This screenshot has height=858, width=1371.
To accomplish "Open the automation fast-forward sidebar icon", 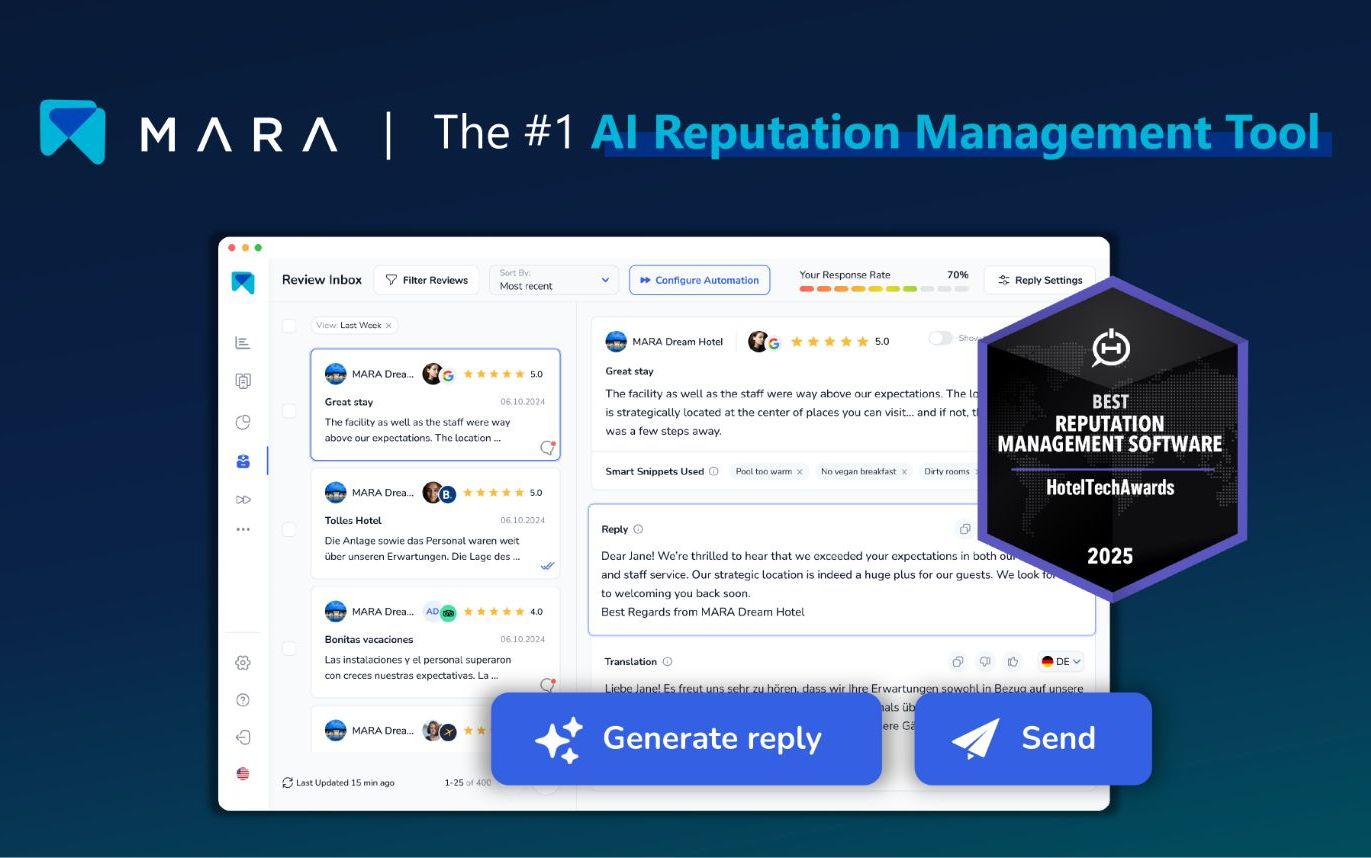I will [x=243, y=500].
